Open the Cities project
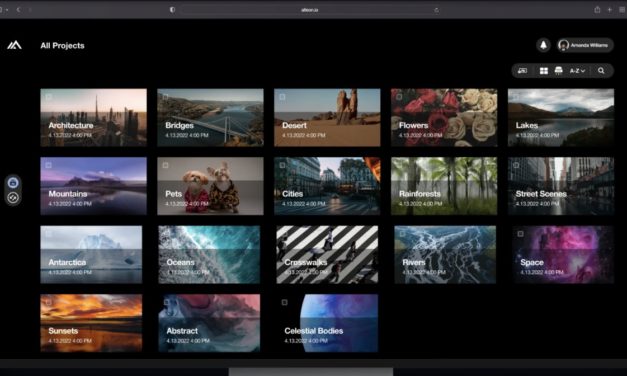This screenshot has height=376, width=627. (327, 186)
